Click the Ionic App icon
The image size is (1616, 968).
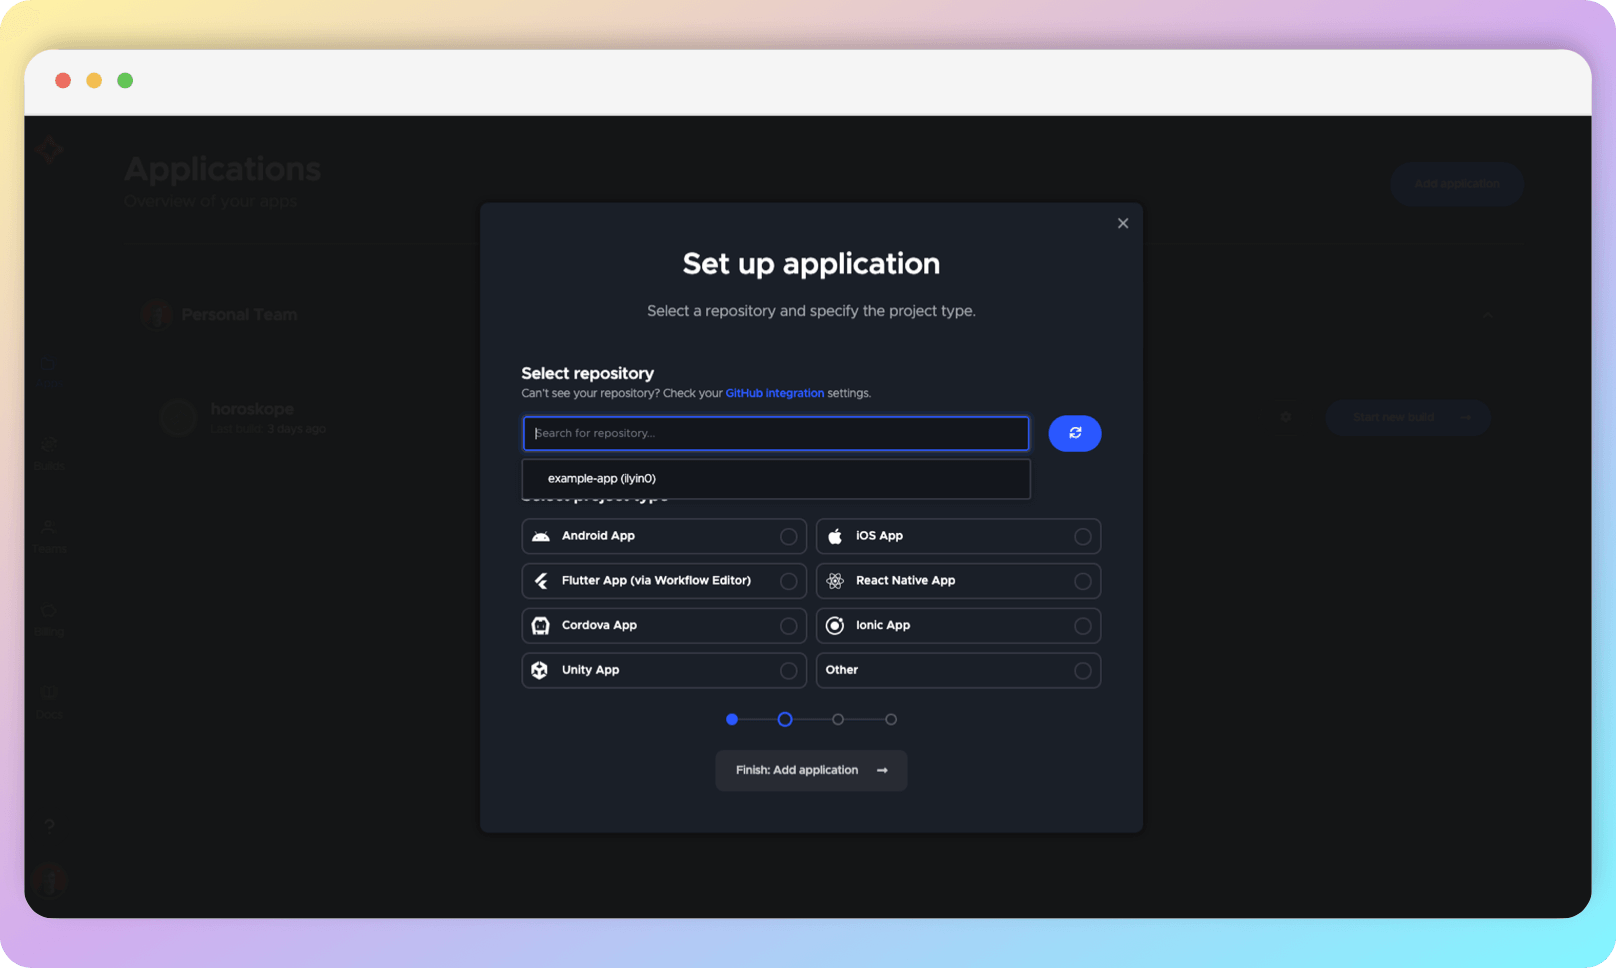(836, 625)
